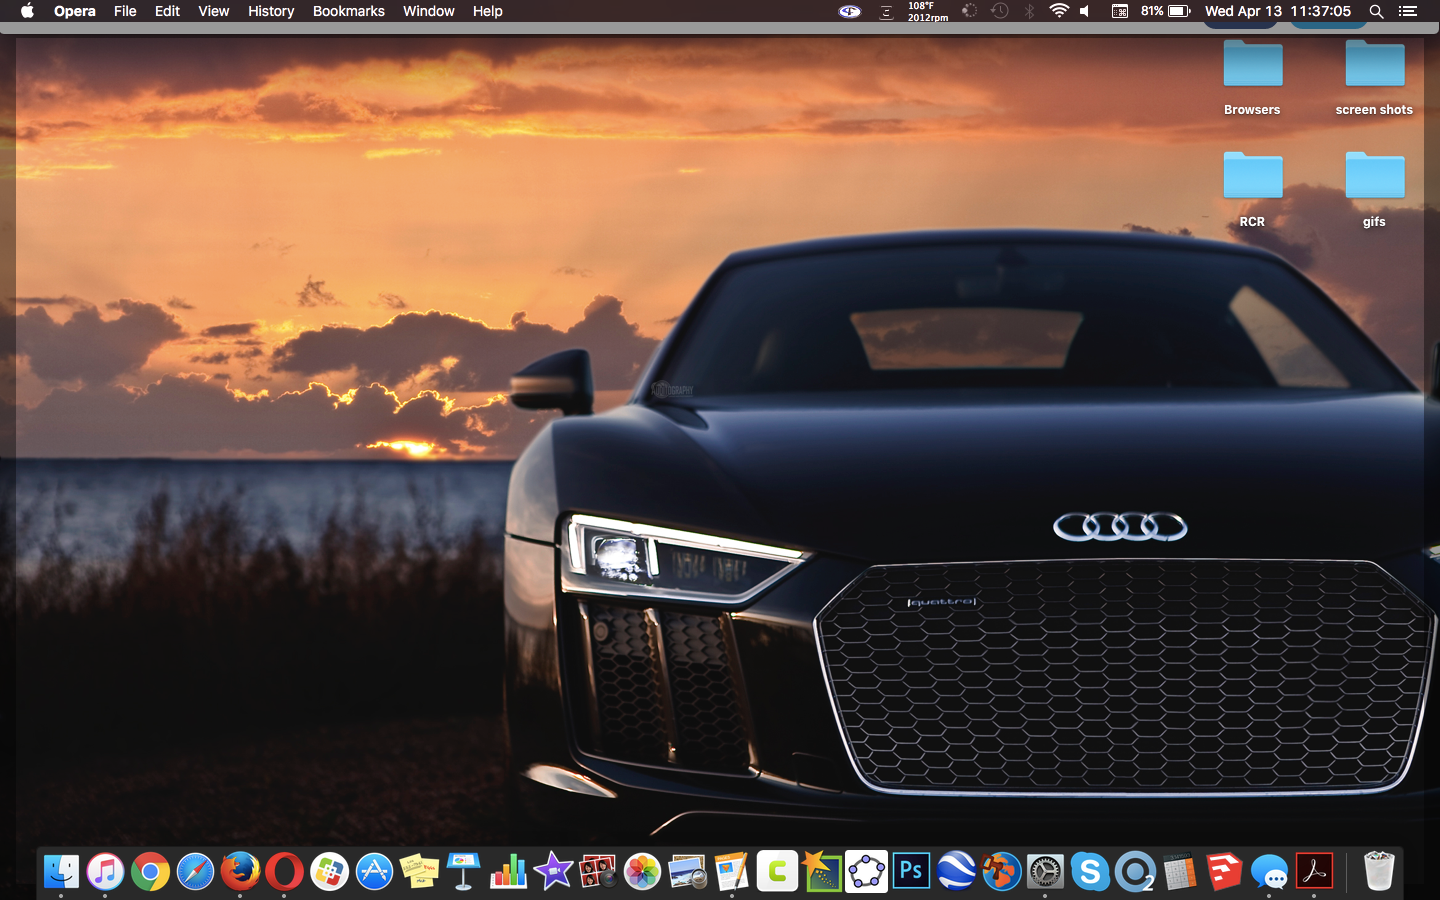Select the gifs folder on desktop
Screen dimensions: 1440x900
coord(1374,190)
